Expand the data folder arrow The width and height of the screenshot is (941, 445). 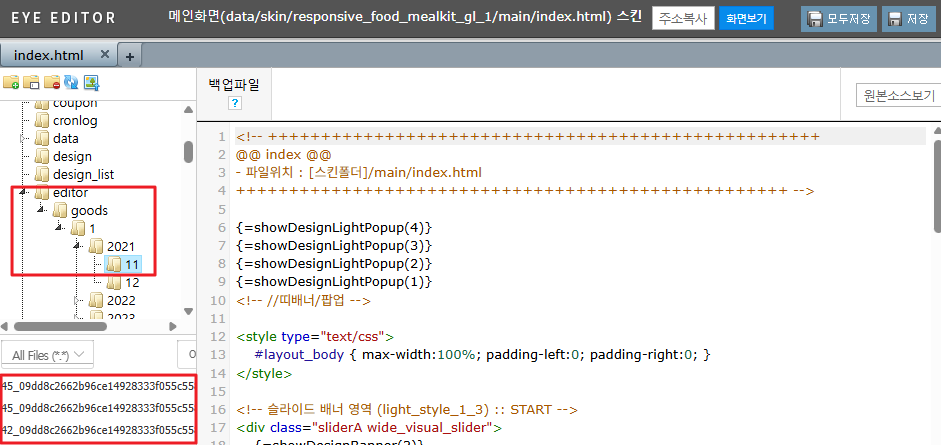coord(24,139)
